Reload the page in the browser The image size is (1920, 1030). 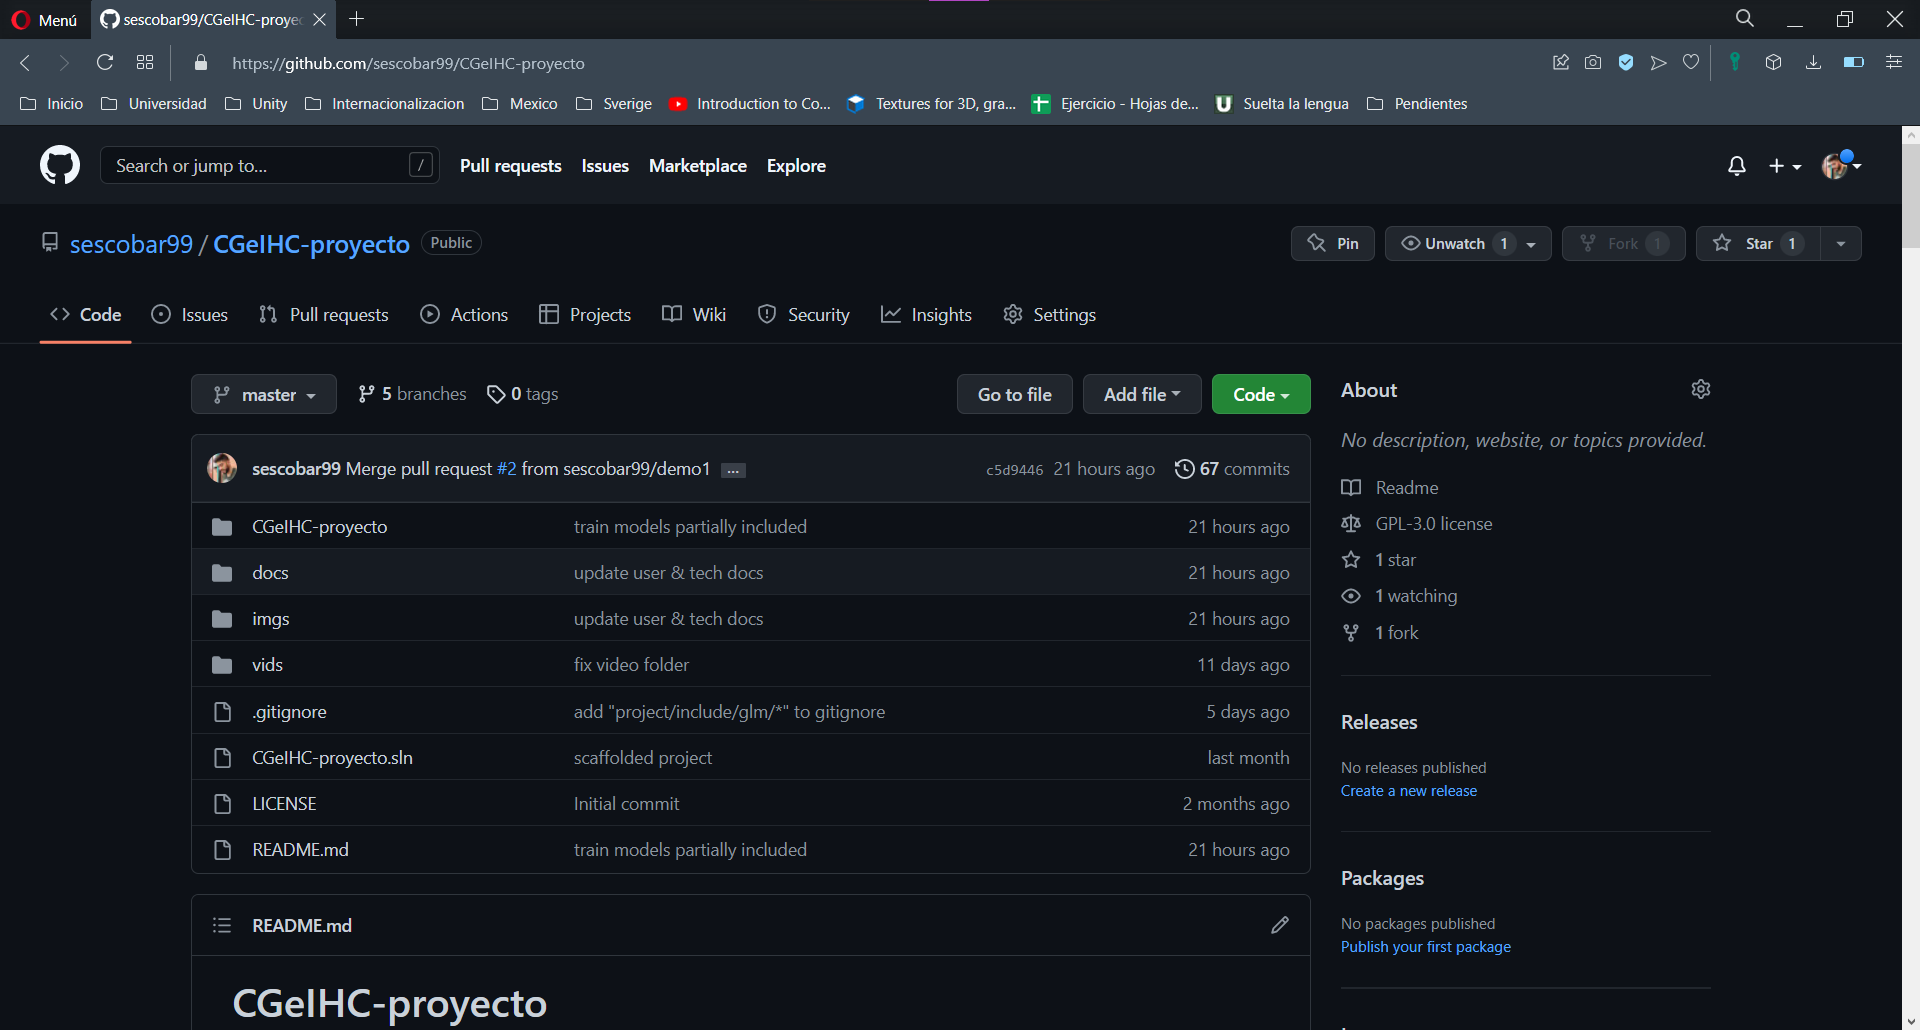pos(105,62)
